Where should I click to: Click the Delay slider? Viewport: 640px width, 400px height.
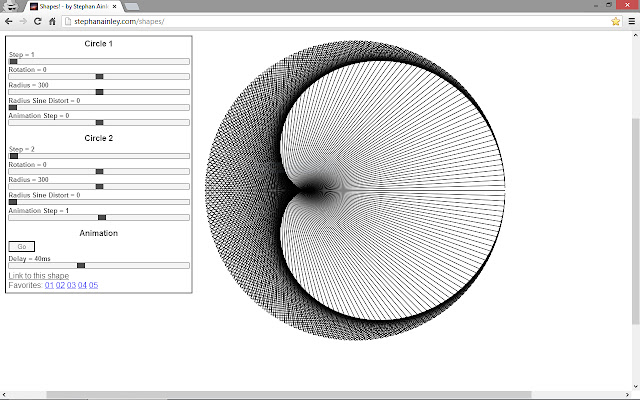99,265
